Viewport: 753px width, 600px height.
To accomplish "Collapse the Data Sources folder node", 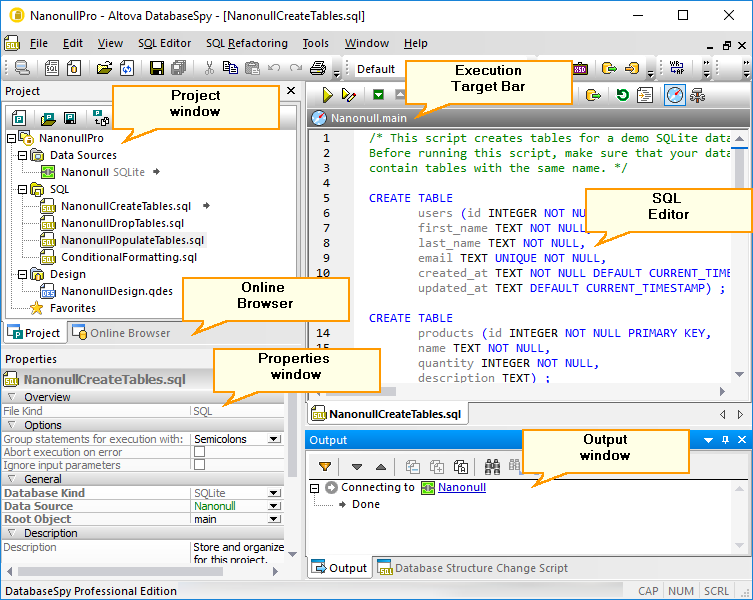I will click(22, 156).
